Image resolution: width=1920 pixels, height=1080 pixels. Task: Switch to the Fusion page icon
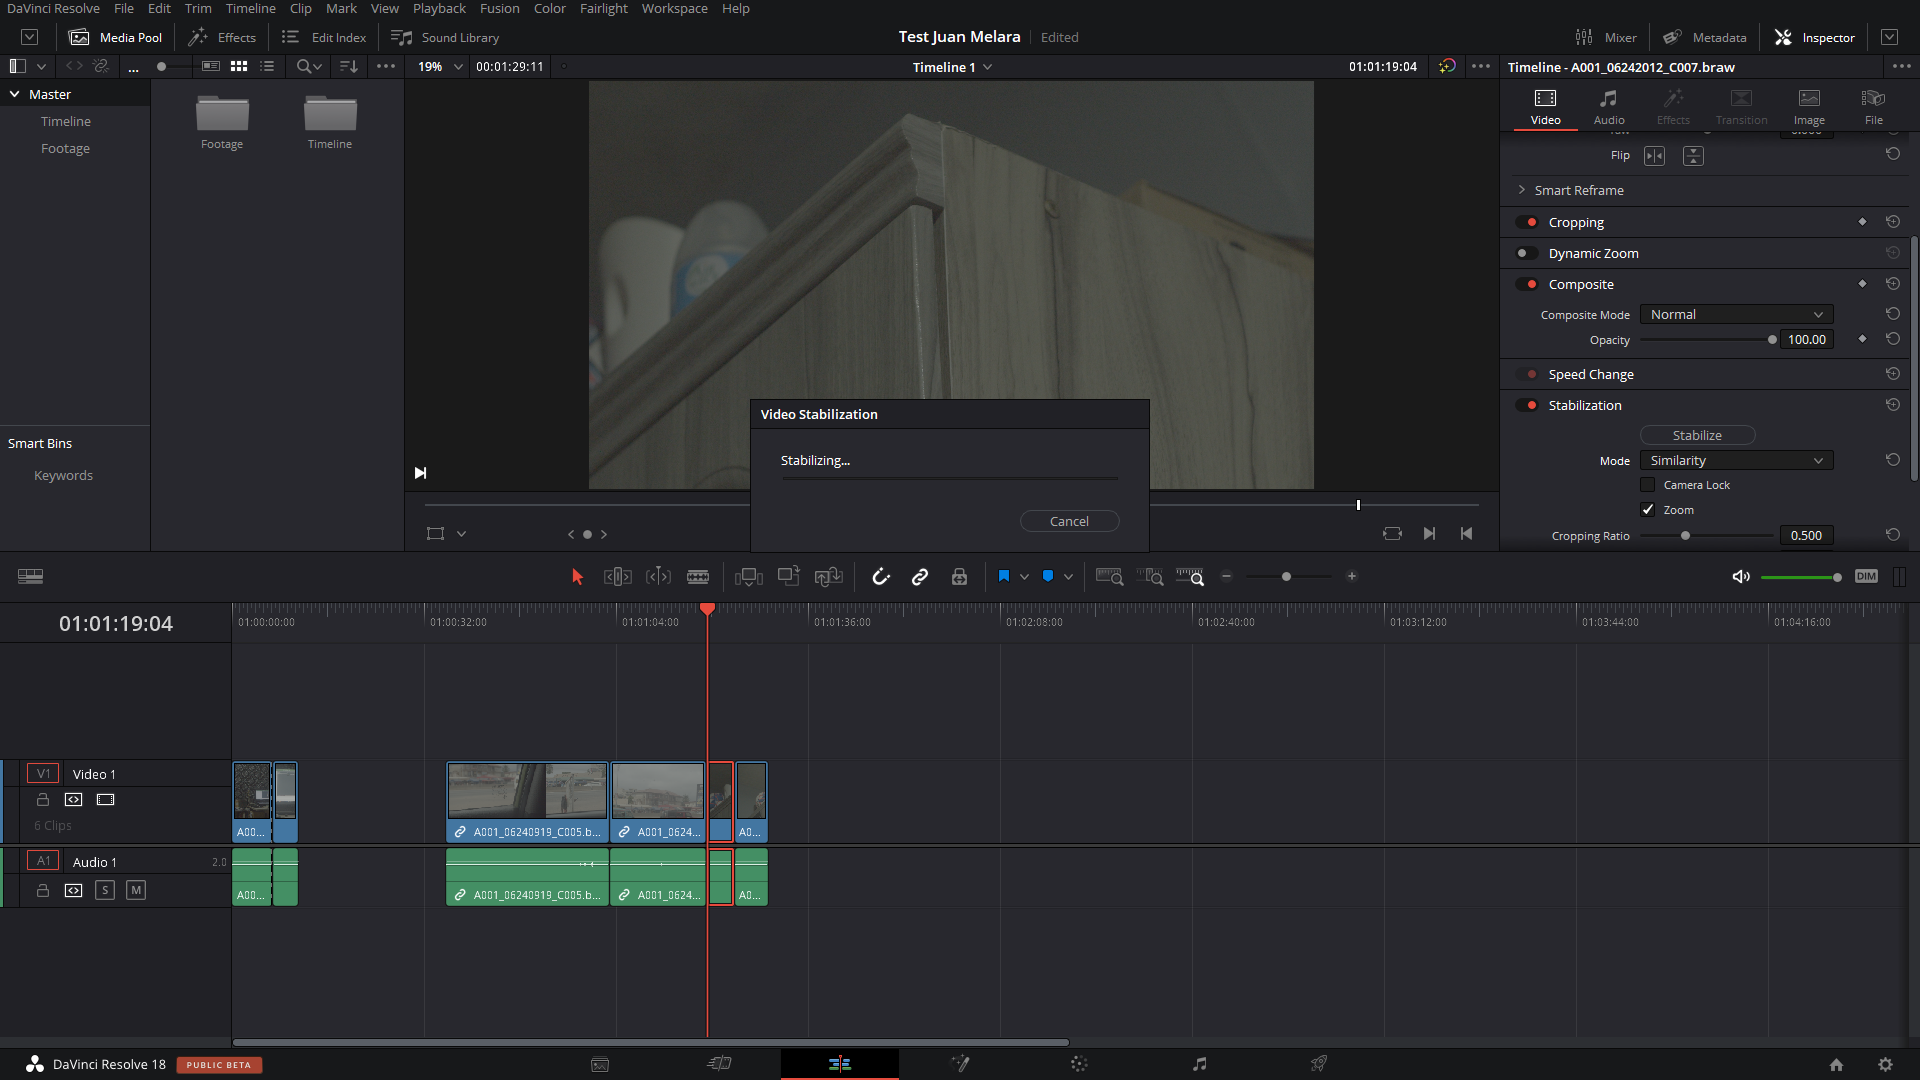(x=960, y=1064)
